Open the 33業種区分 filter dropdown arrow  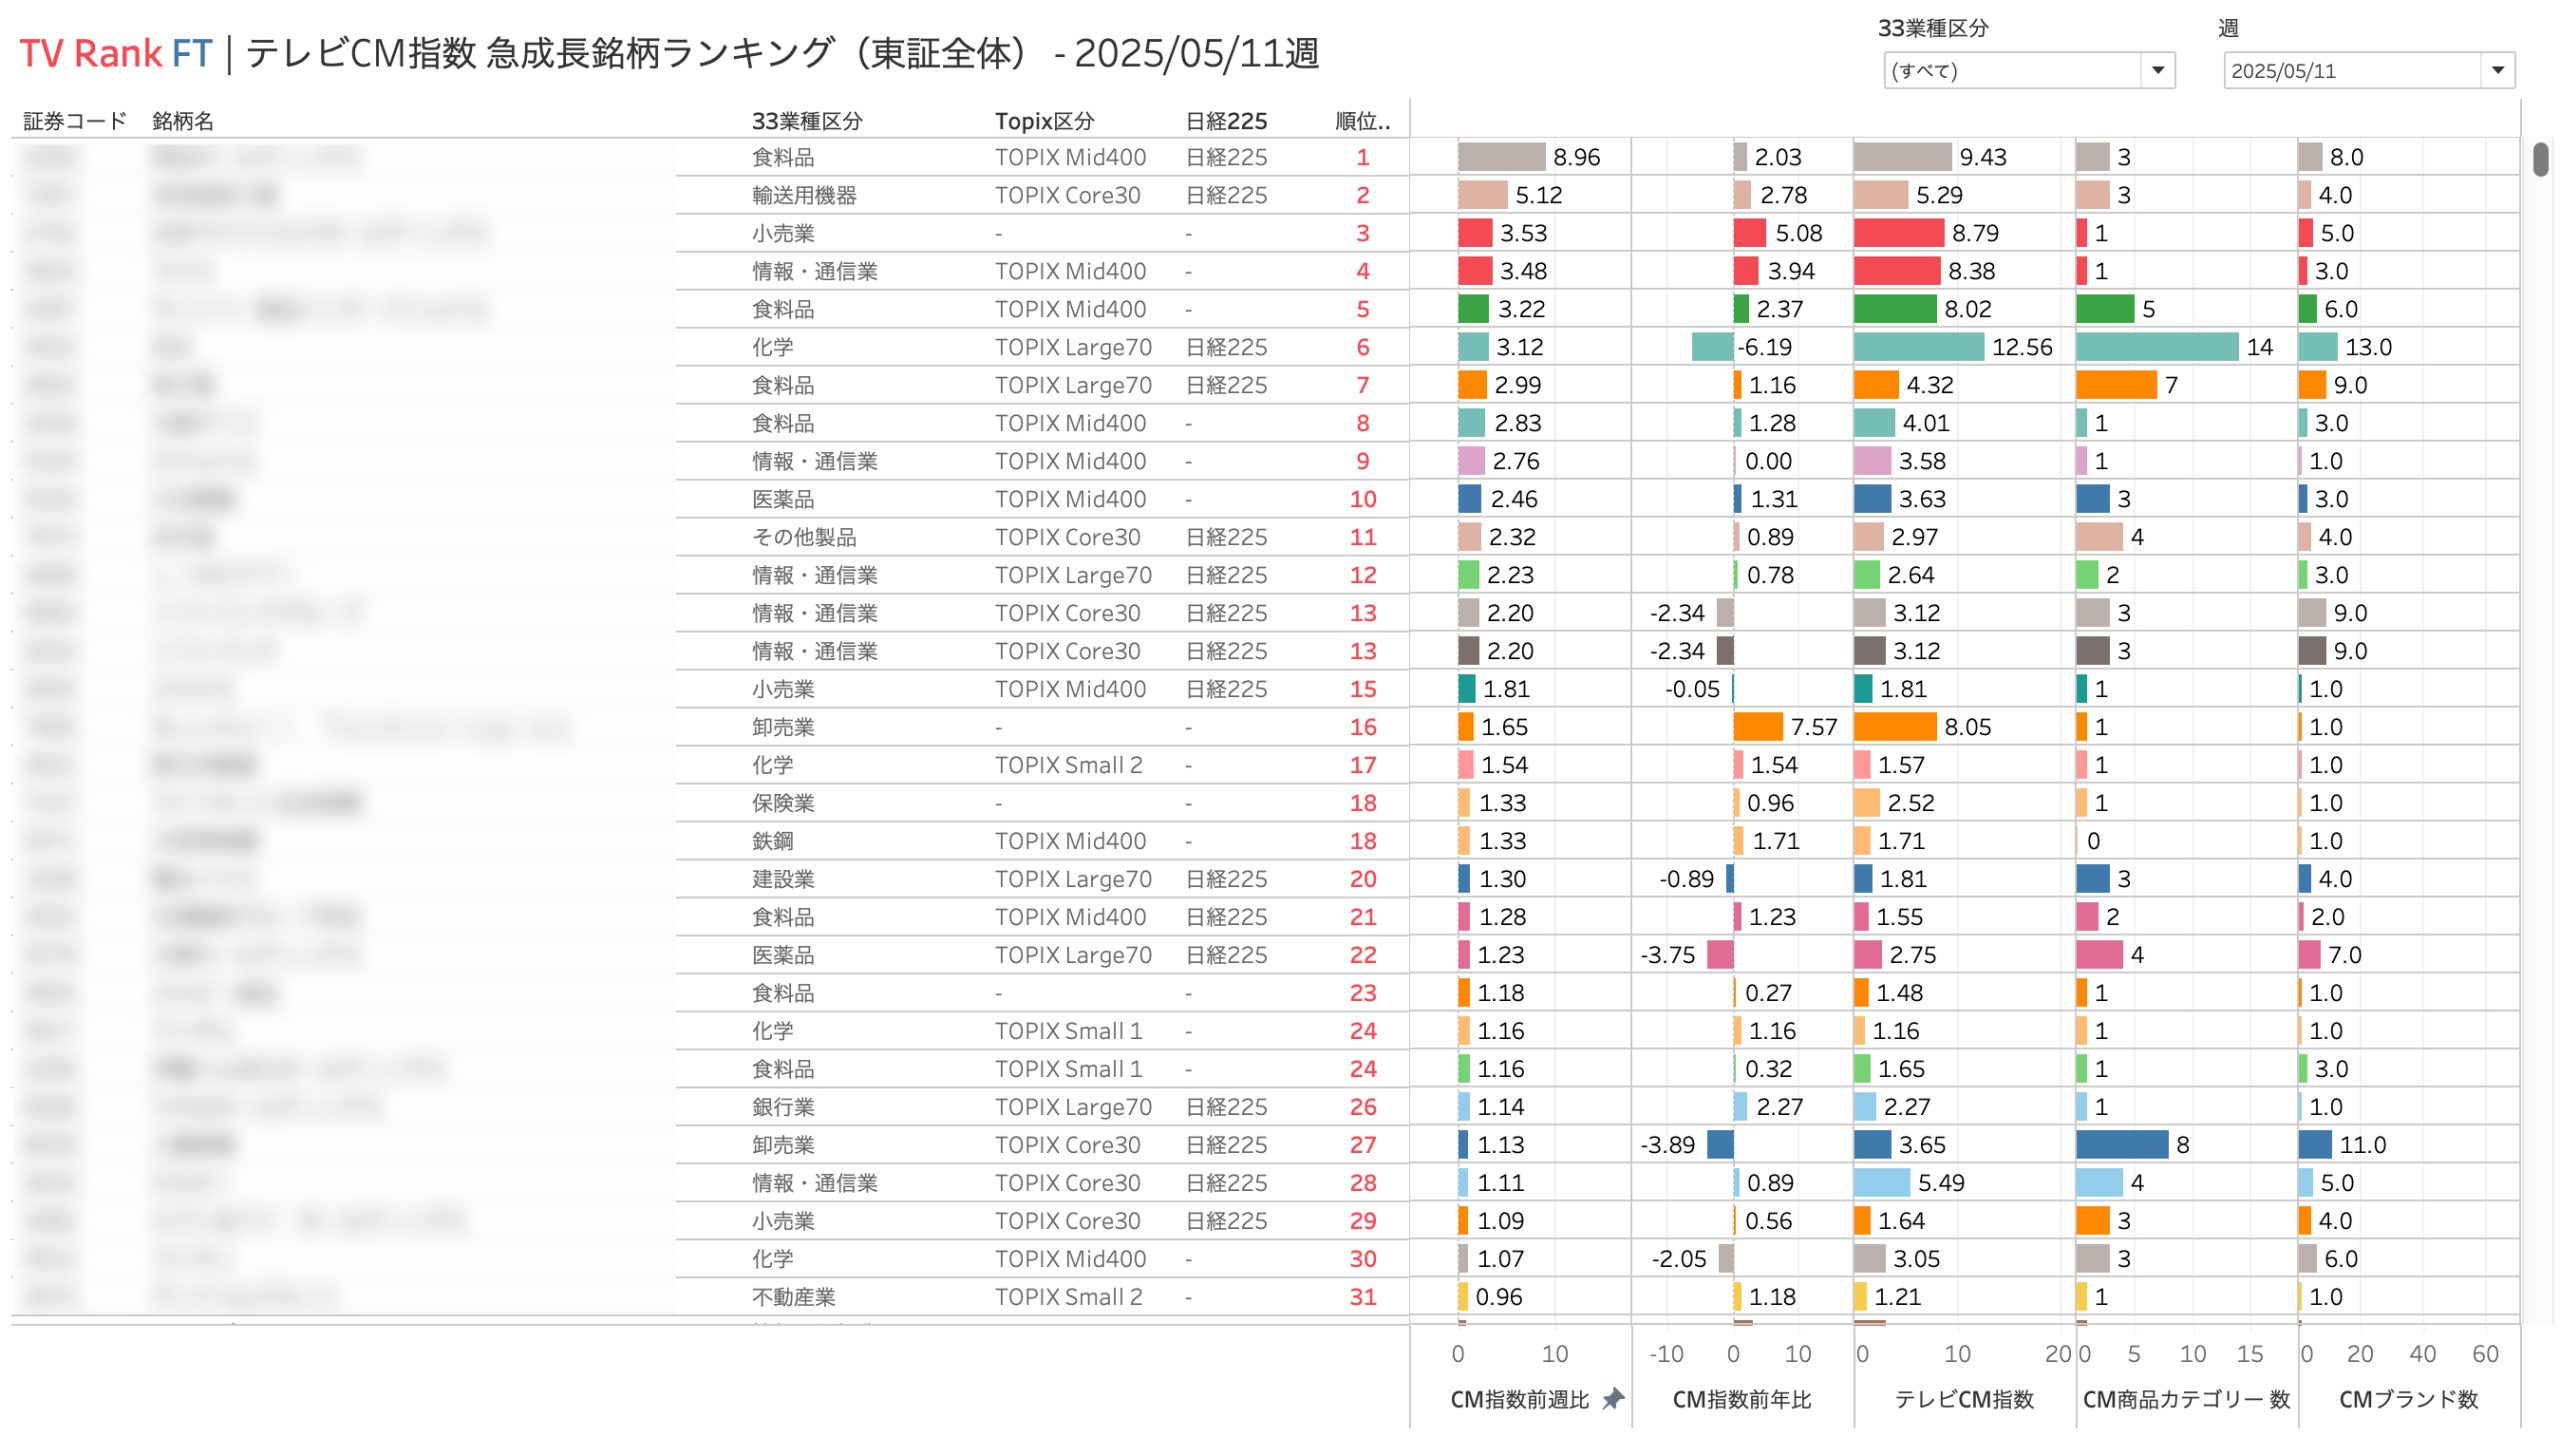point(2157,70)
